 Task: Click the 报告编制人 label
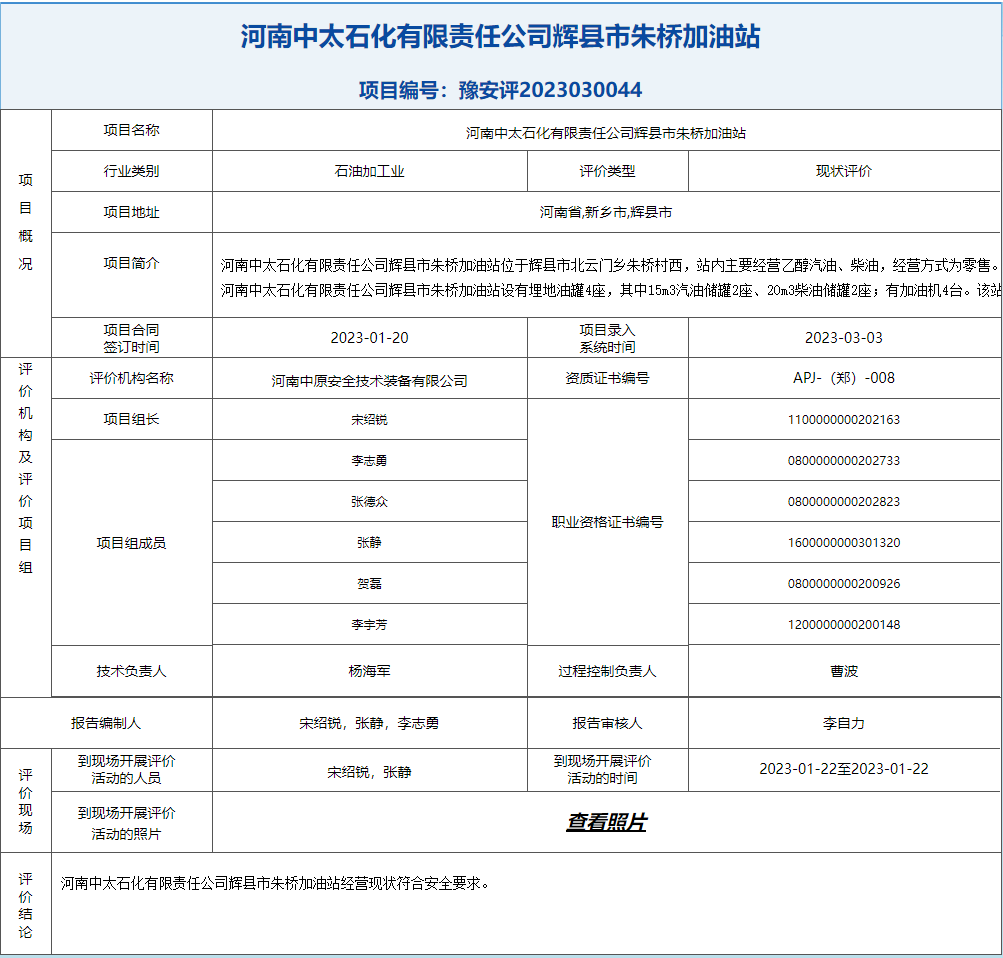click(x=106, y=723)
